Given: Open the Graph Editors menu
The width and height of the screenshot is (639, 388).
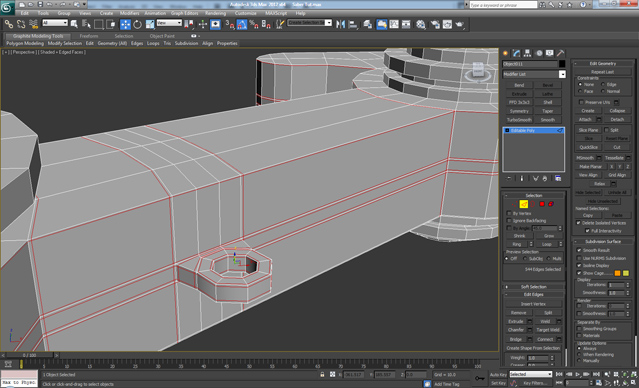Looking at the screenshot, I should point(185,13).
